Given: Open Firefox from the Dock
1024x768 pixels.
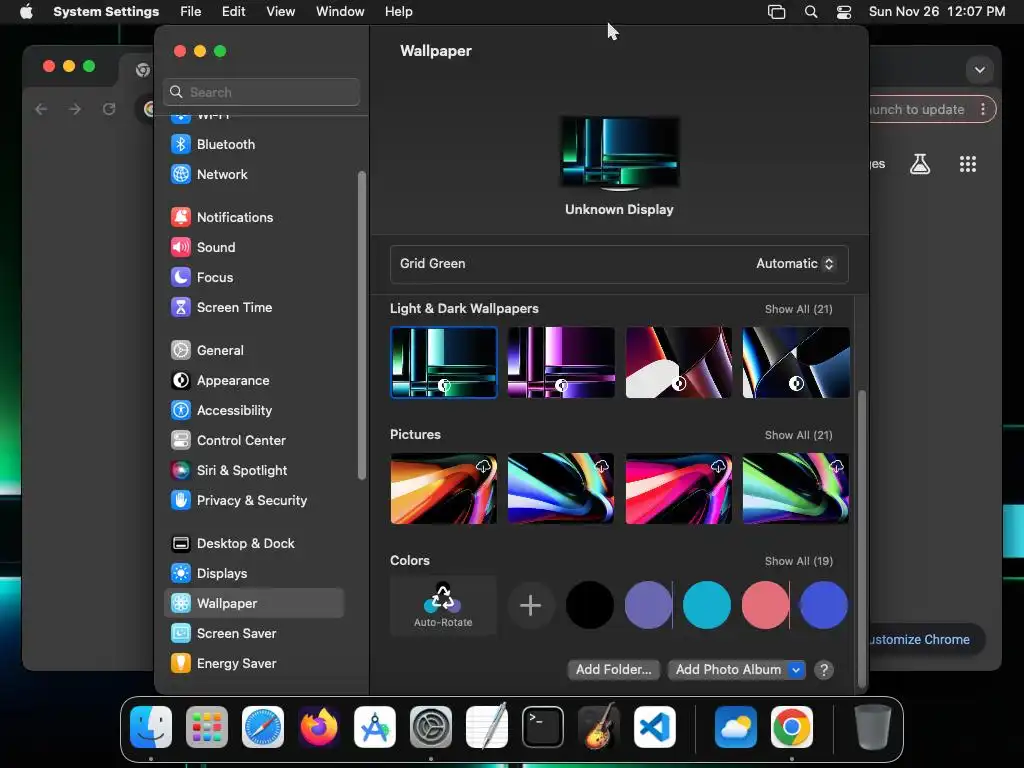Looking at the screenshot, I should [319, 727].
